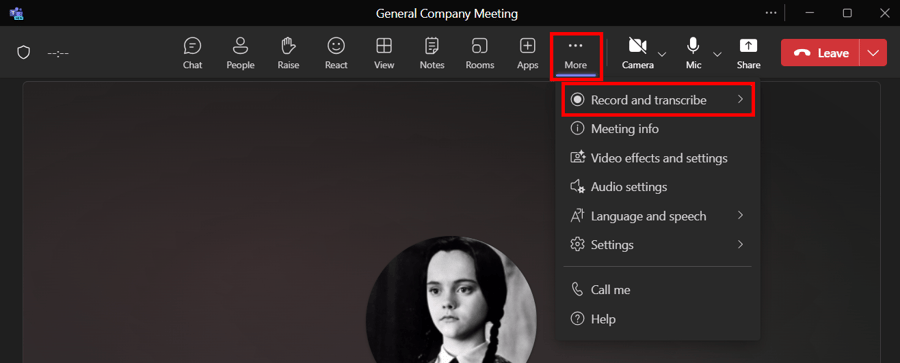Open Video effects and settings

[x=657, y=158]
